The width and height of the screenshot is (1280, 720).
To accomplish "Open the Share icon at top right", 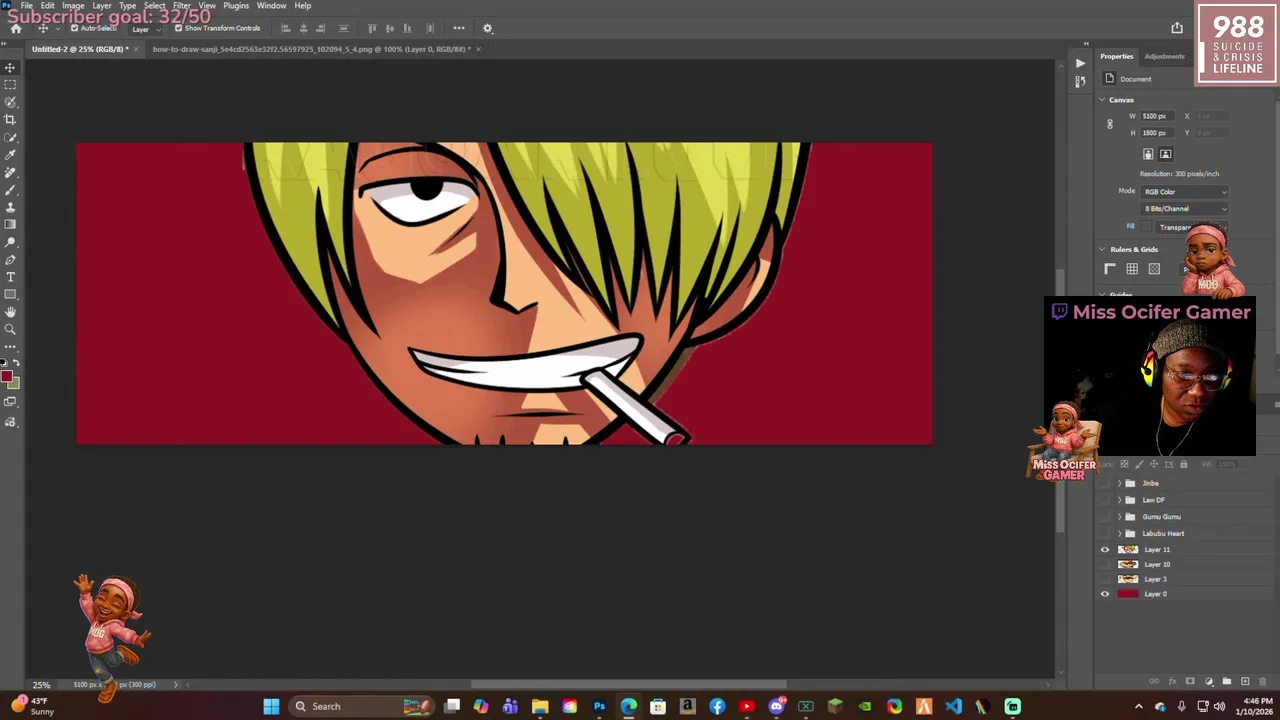I will point(1177,28).
